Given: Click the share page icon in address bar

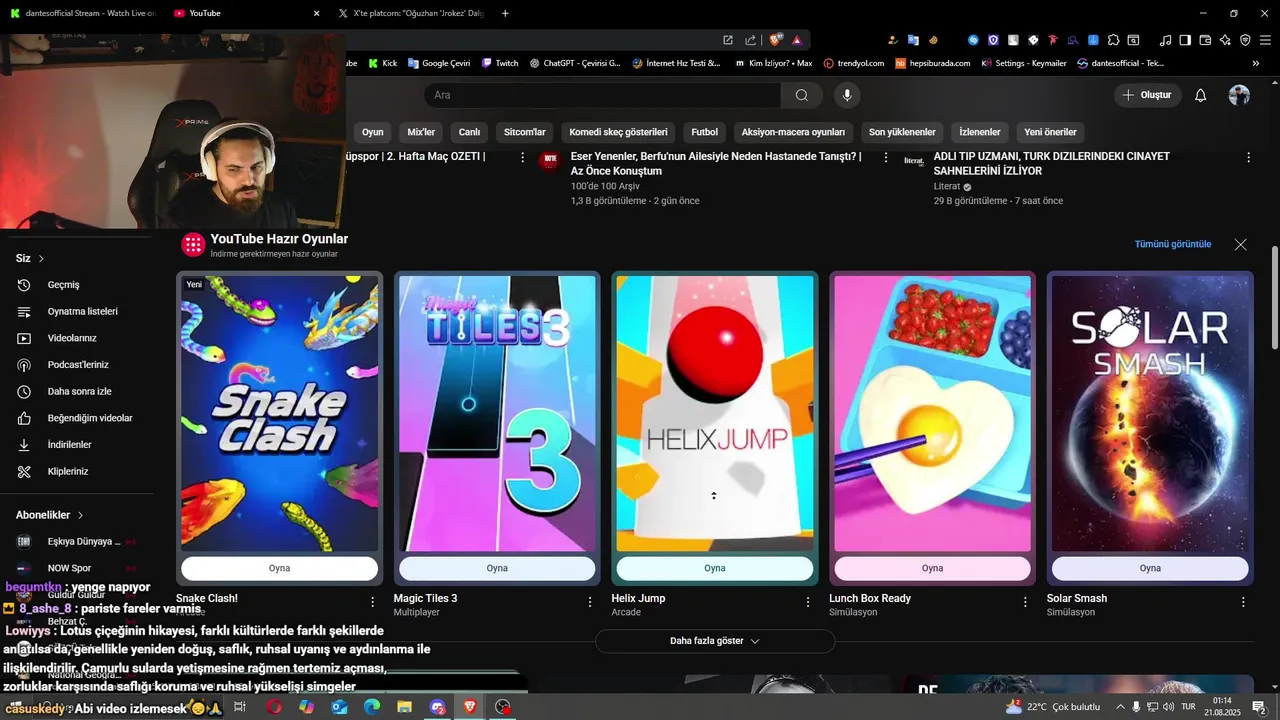Looking at the screenshot, I should pyautogui.click(x=751, y=40).
